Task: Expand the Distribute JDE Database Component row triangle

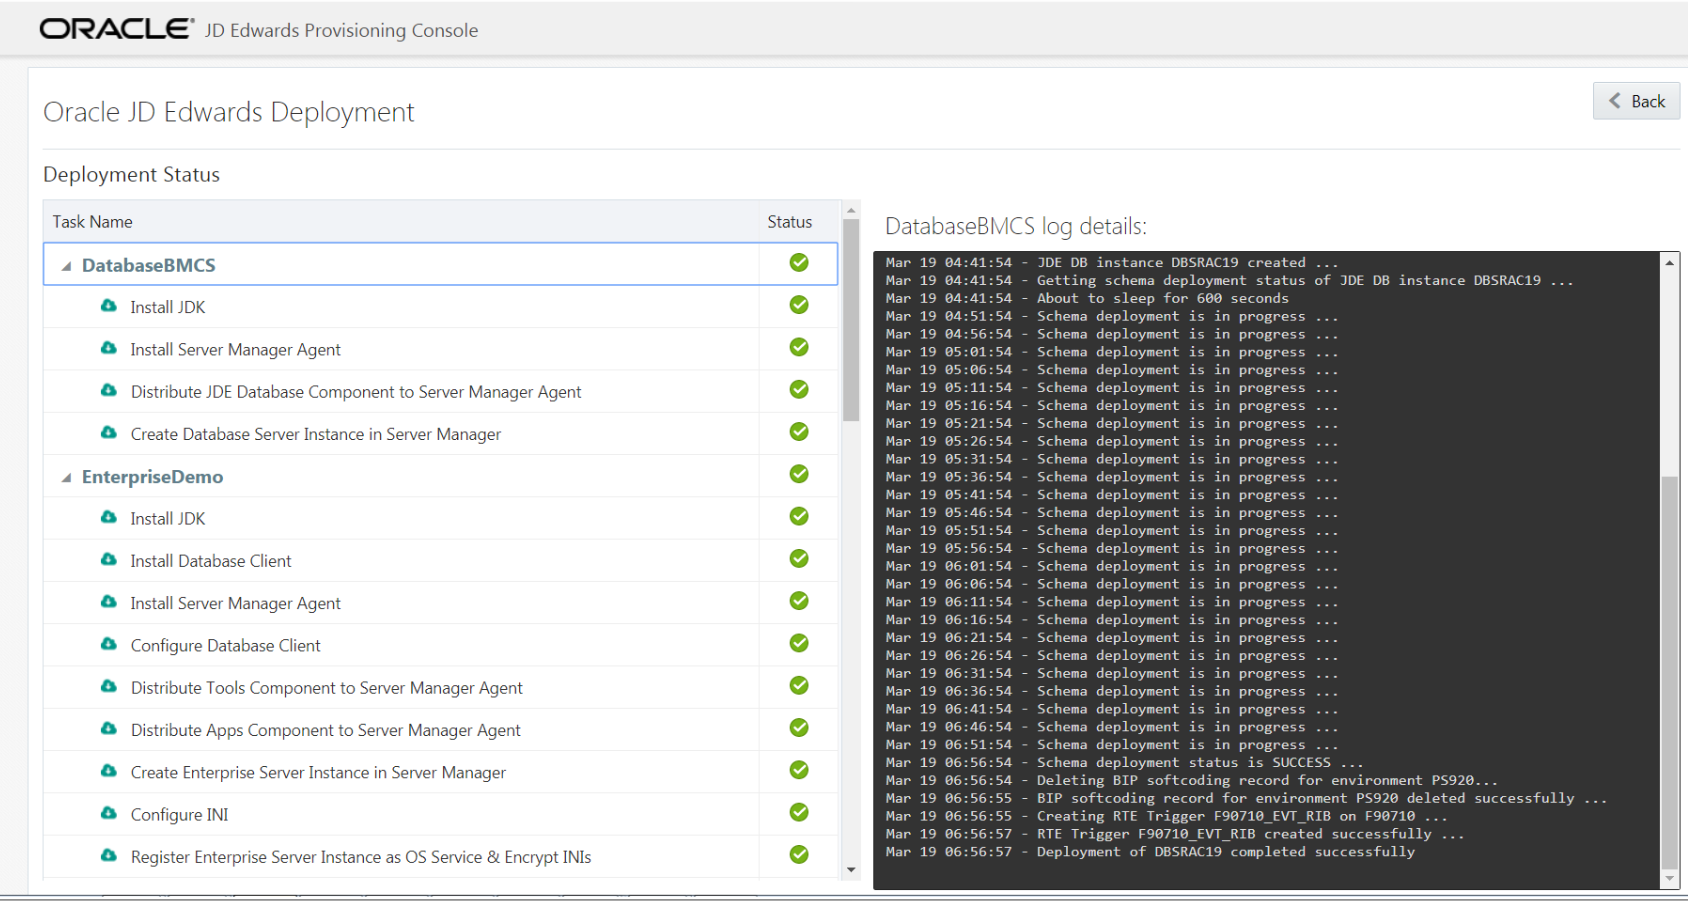Action: tap(108, 391)
